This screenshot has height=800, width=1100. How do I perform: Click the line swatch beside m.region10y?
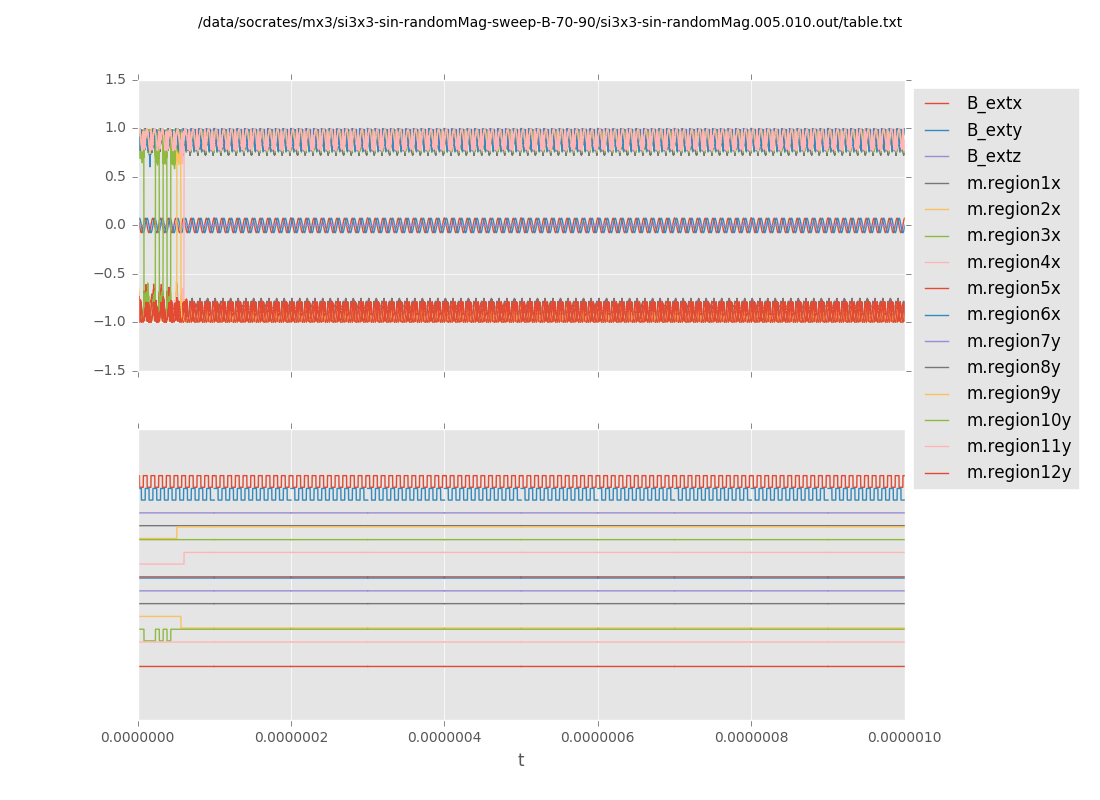click(937, 420)
